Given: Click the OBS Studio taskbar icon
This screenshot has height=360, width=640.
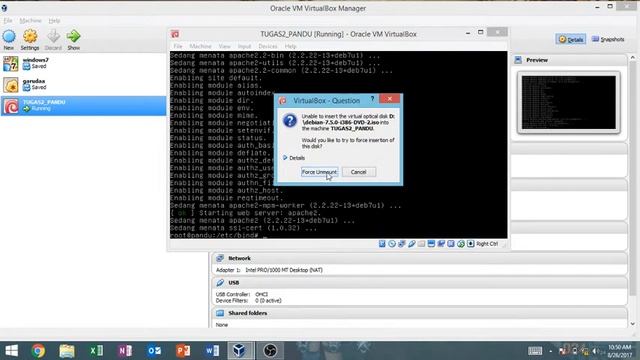Looking at the screenshot, I should point(270,351).
